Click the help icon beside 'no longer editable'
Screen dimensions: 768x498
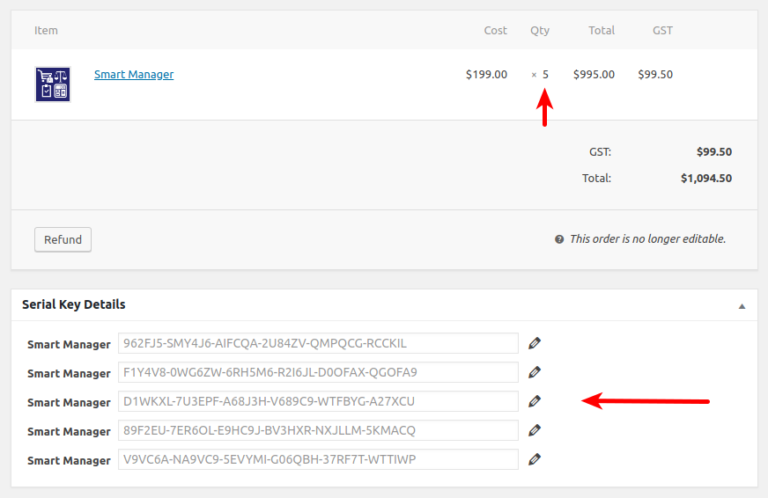(559, 239)
